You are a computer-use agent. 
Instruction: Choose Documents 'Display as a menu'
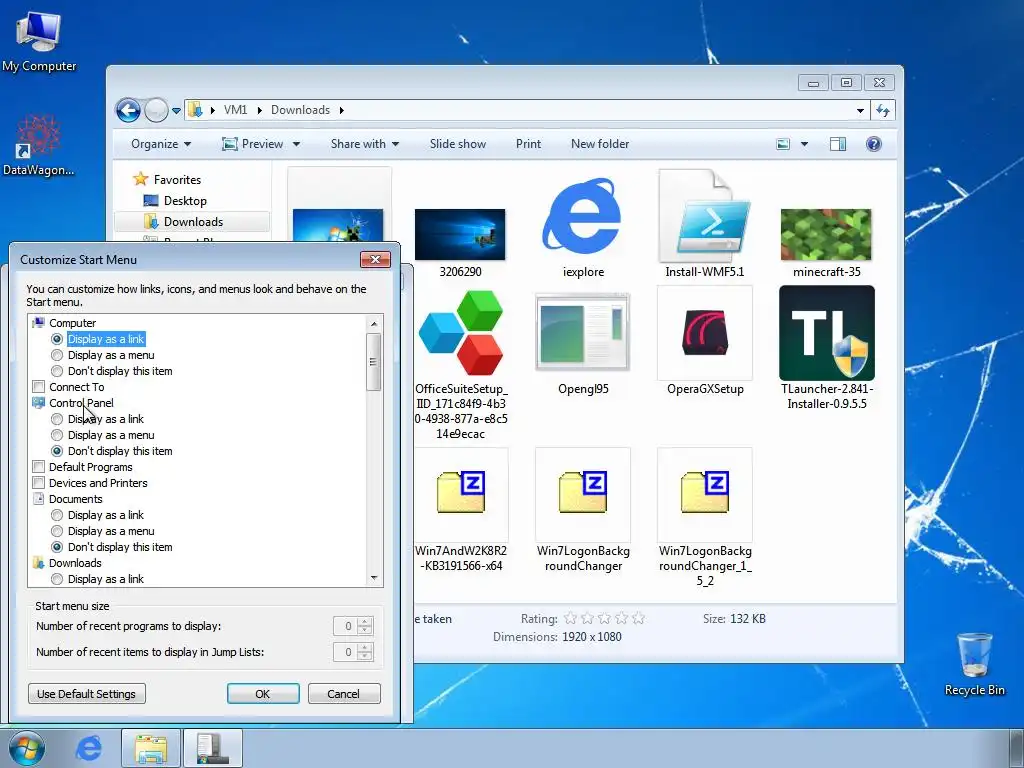(57, 531)
